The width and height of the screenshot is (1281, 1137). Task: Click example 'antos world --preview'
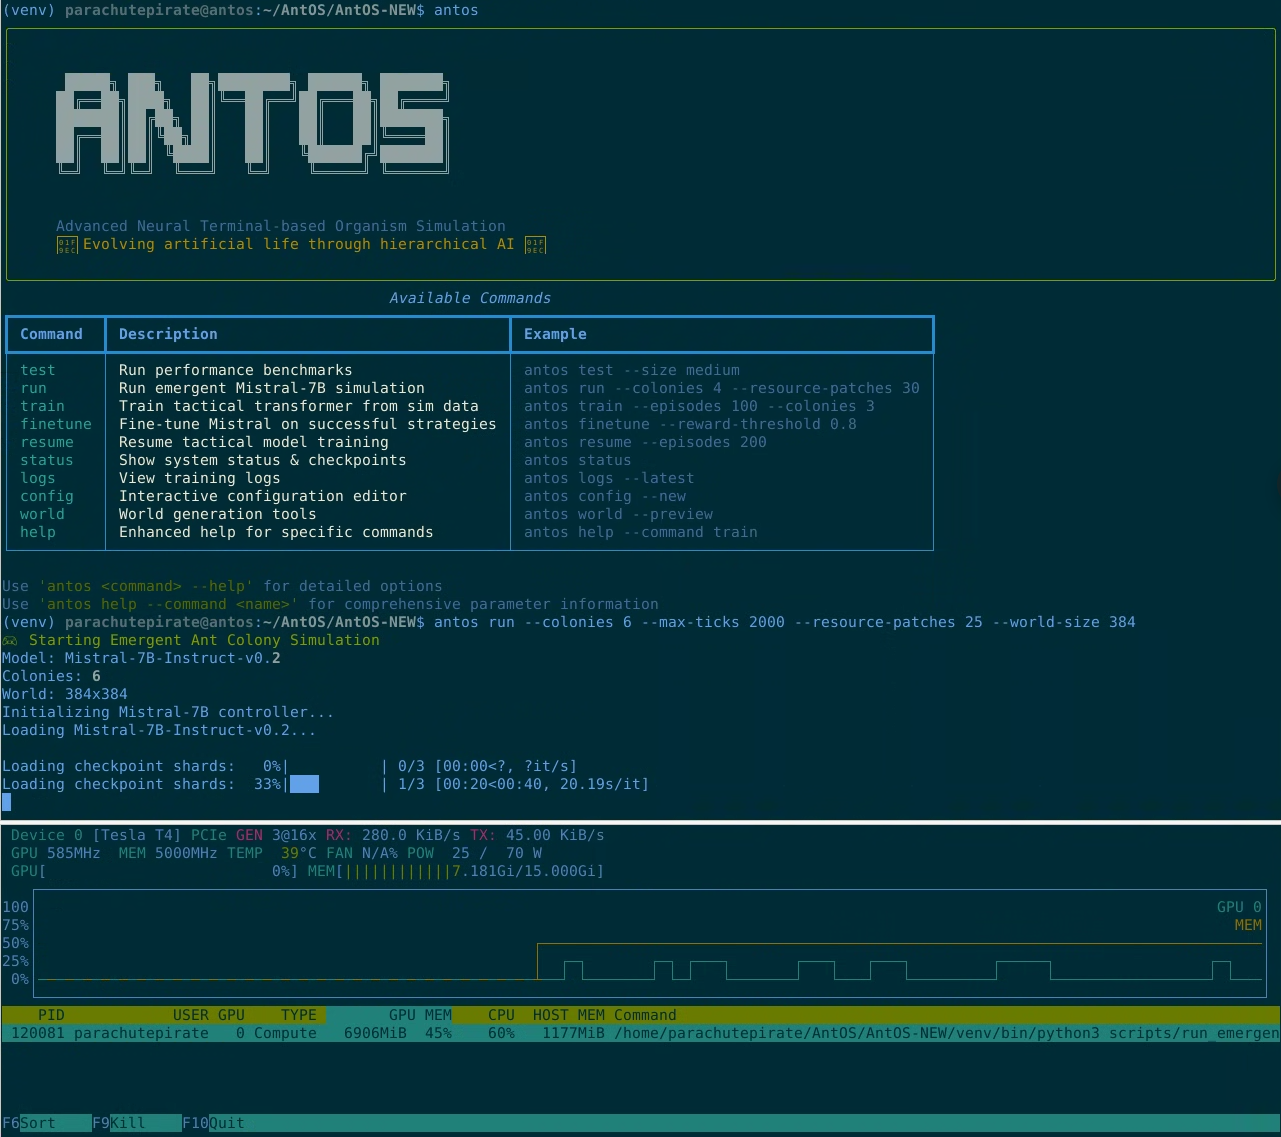click(x=618, y=514)
